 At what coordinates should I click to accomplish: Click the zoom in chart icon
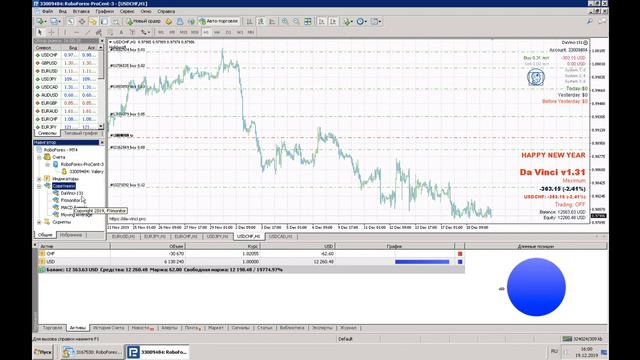tap(284, 21)
